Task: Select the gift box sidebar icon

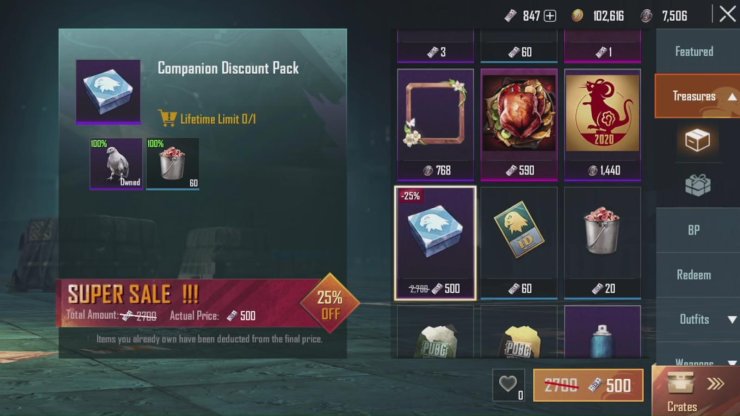Action: coord(698,185)
